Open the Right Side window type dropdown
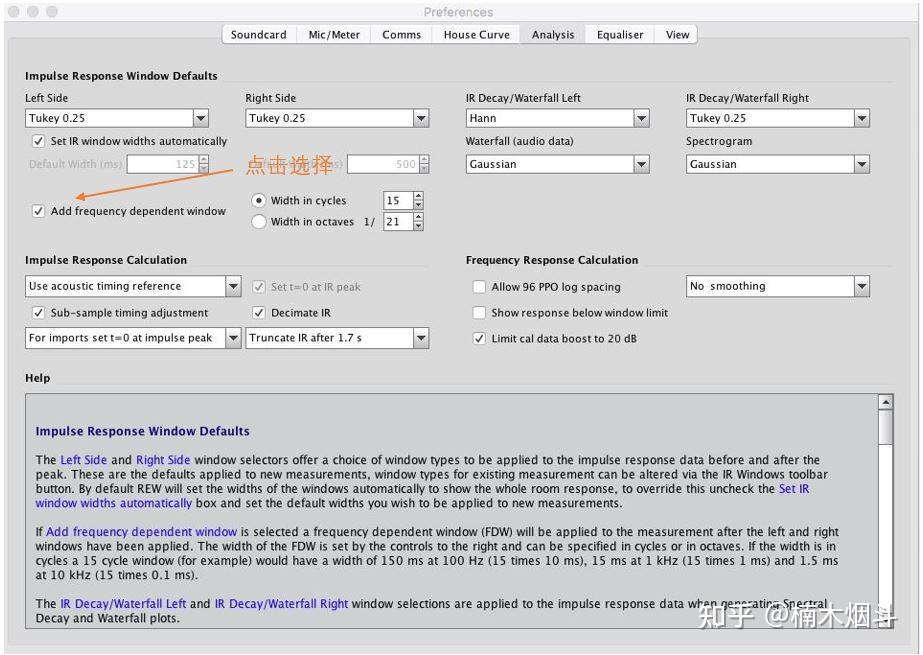The width and height of the screenshot is (923, 655). pyautogui.click(x=337, y=118)
